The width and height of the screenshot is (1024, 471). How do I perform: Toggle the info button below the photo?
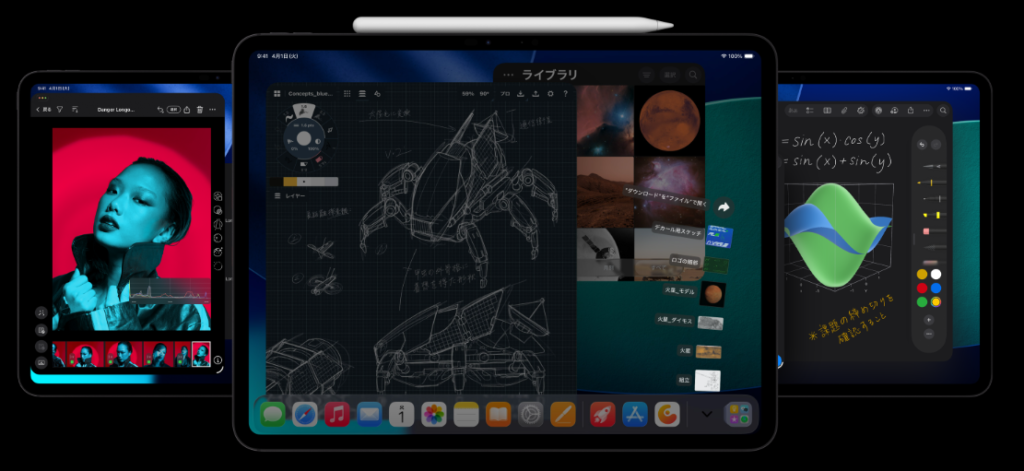(x=218, y=359)
